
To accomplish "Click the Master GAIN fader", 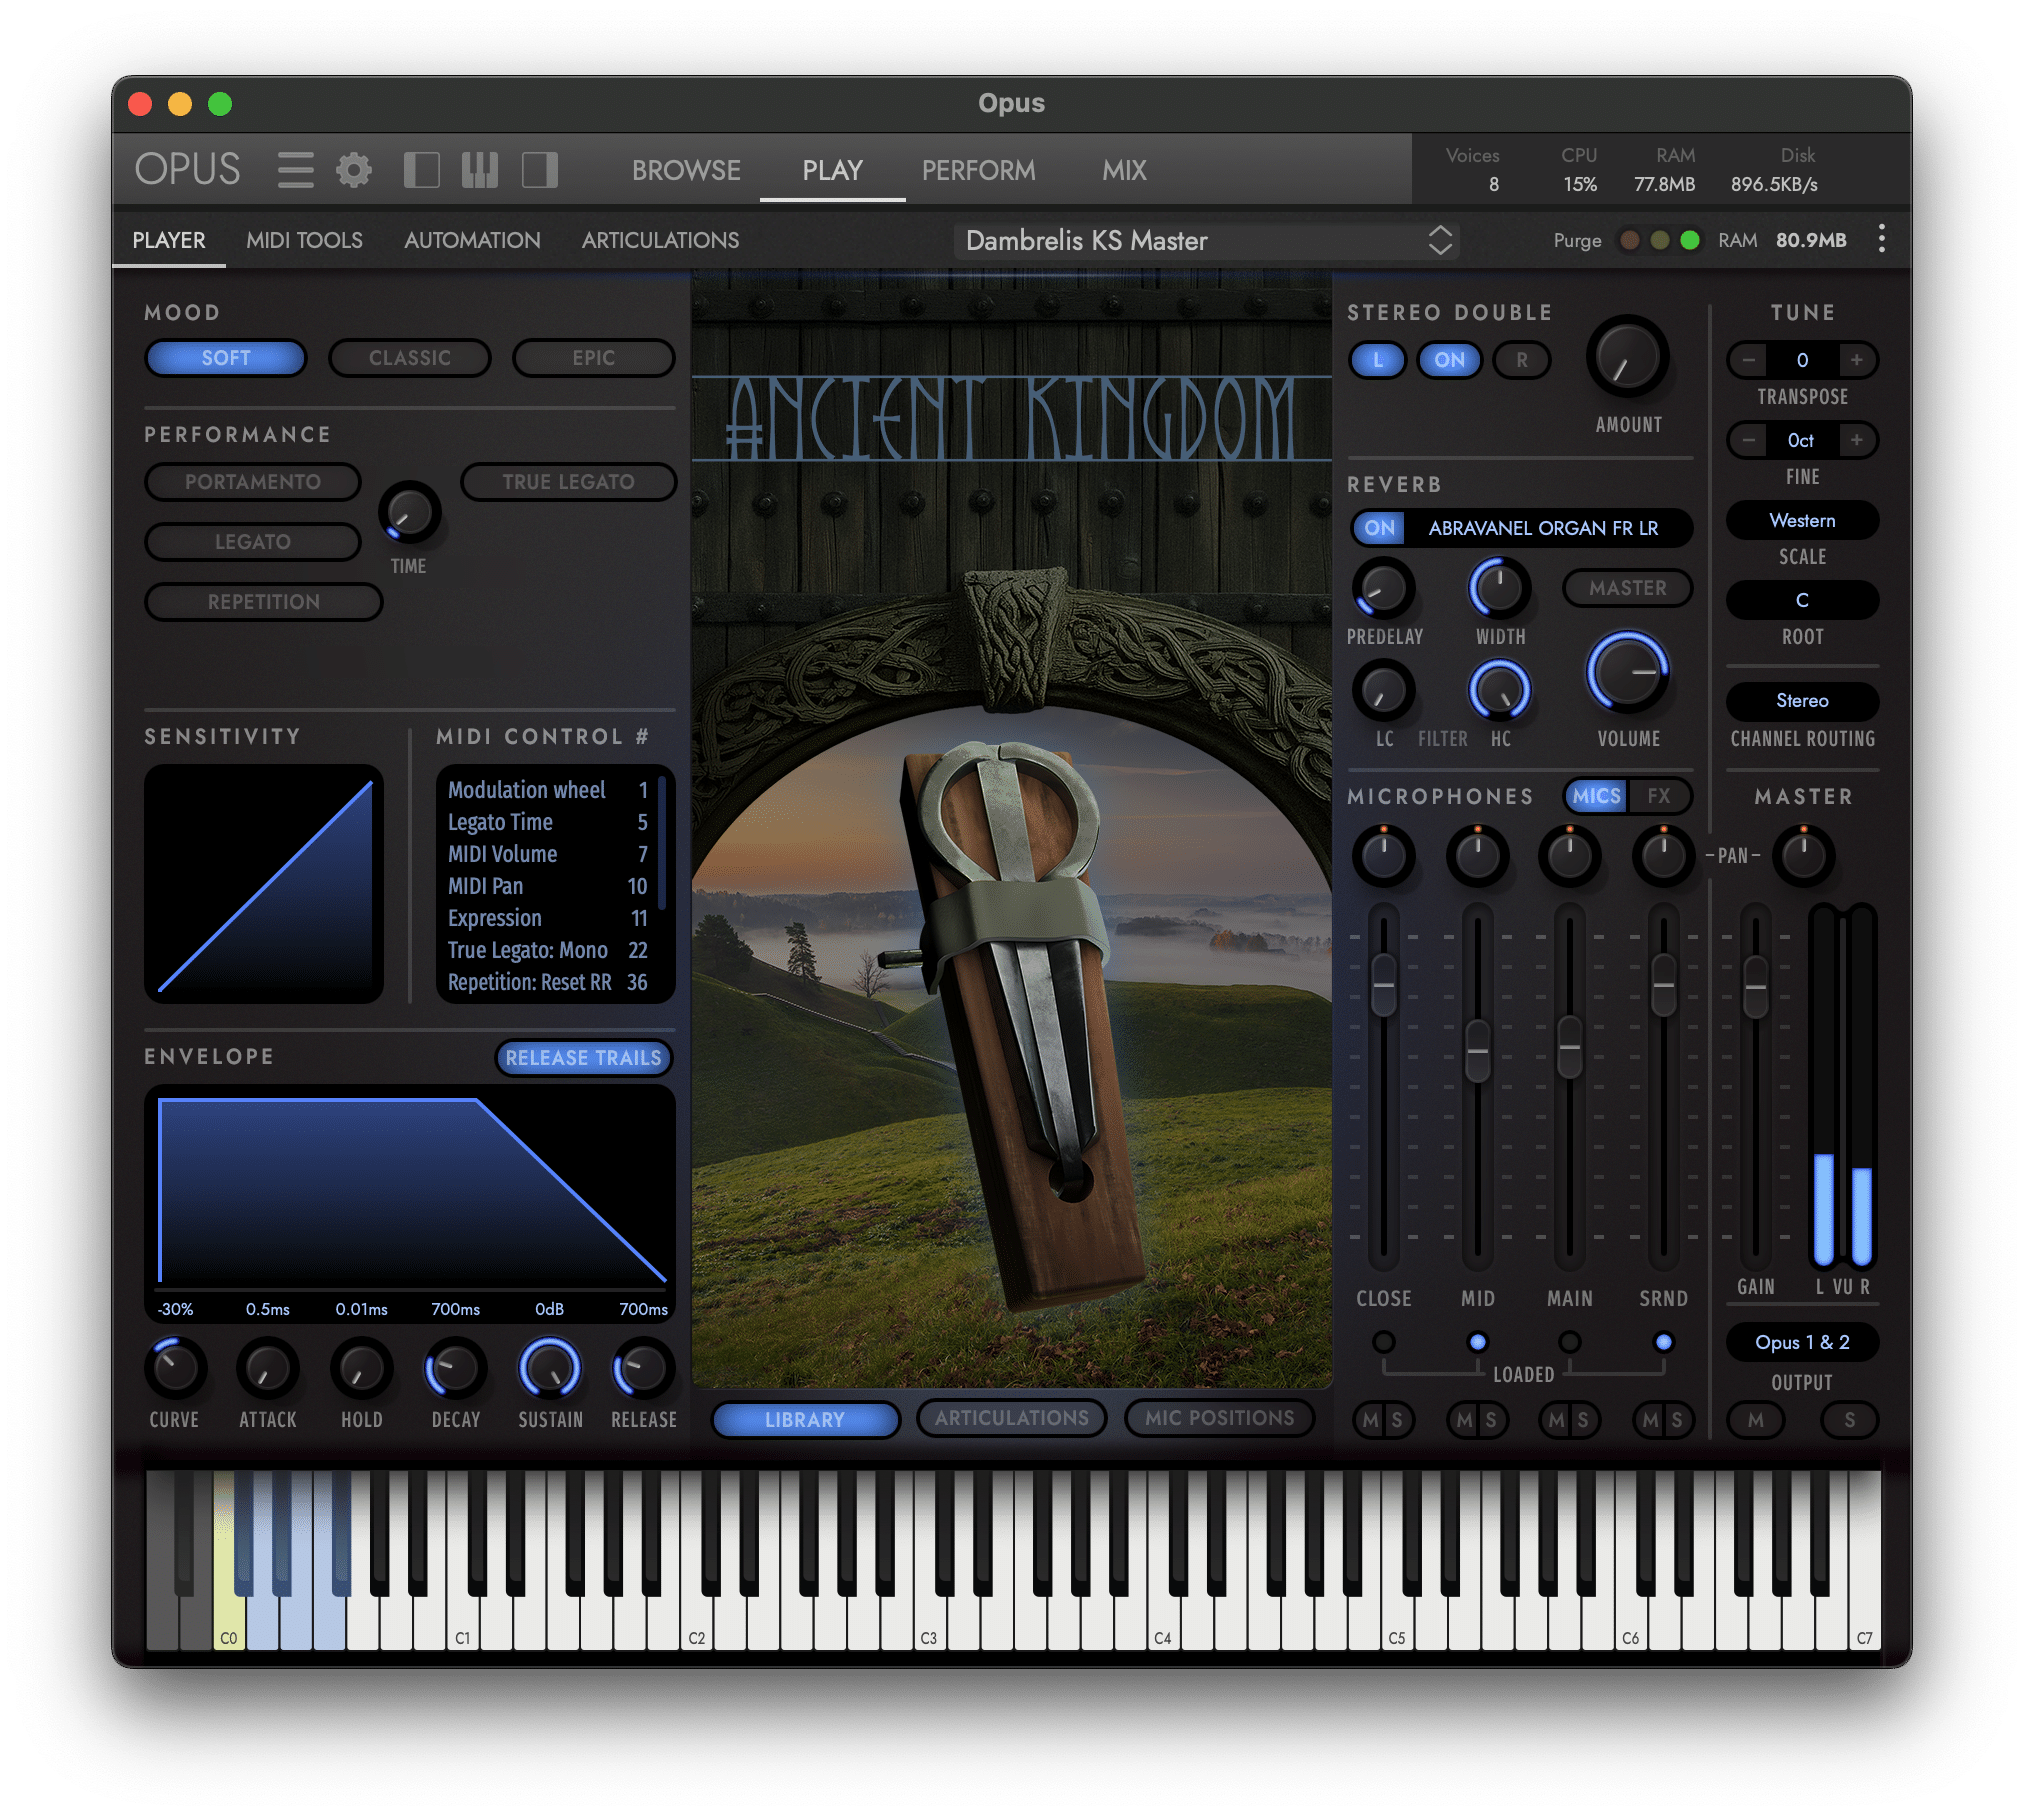I will (1755, 987).
